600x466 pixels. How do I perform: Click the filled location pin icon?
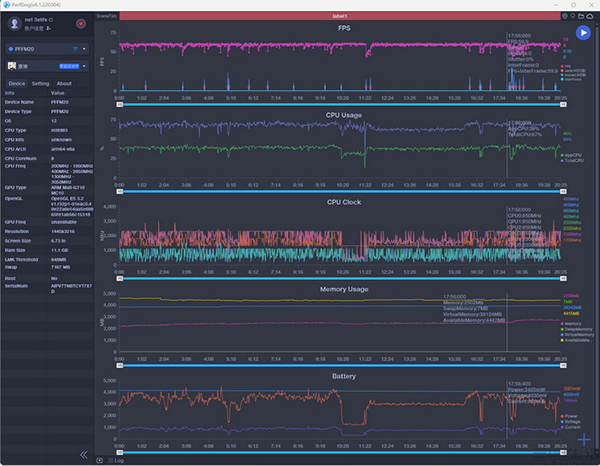[564, 16]
